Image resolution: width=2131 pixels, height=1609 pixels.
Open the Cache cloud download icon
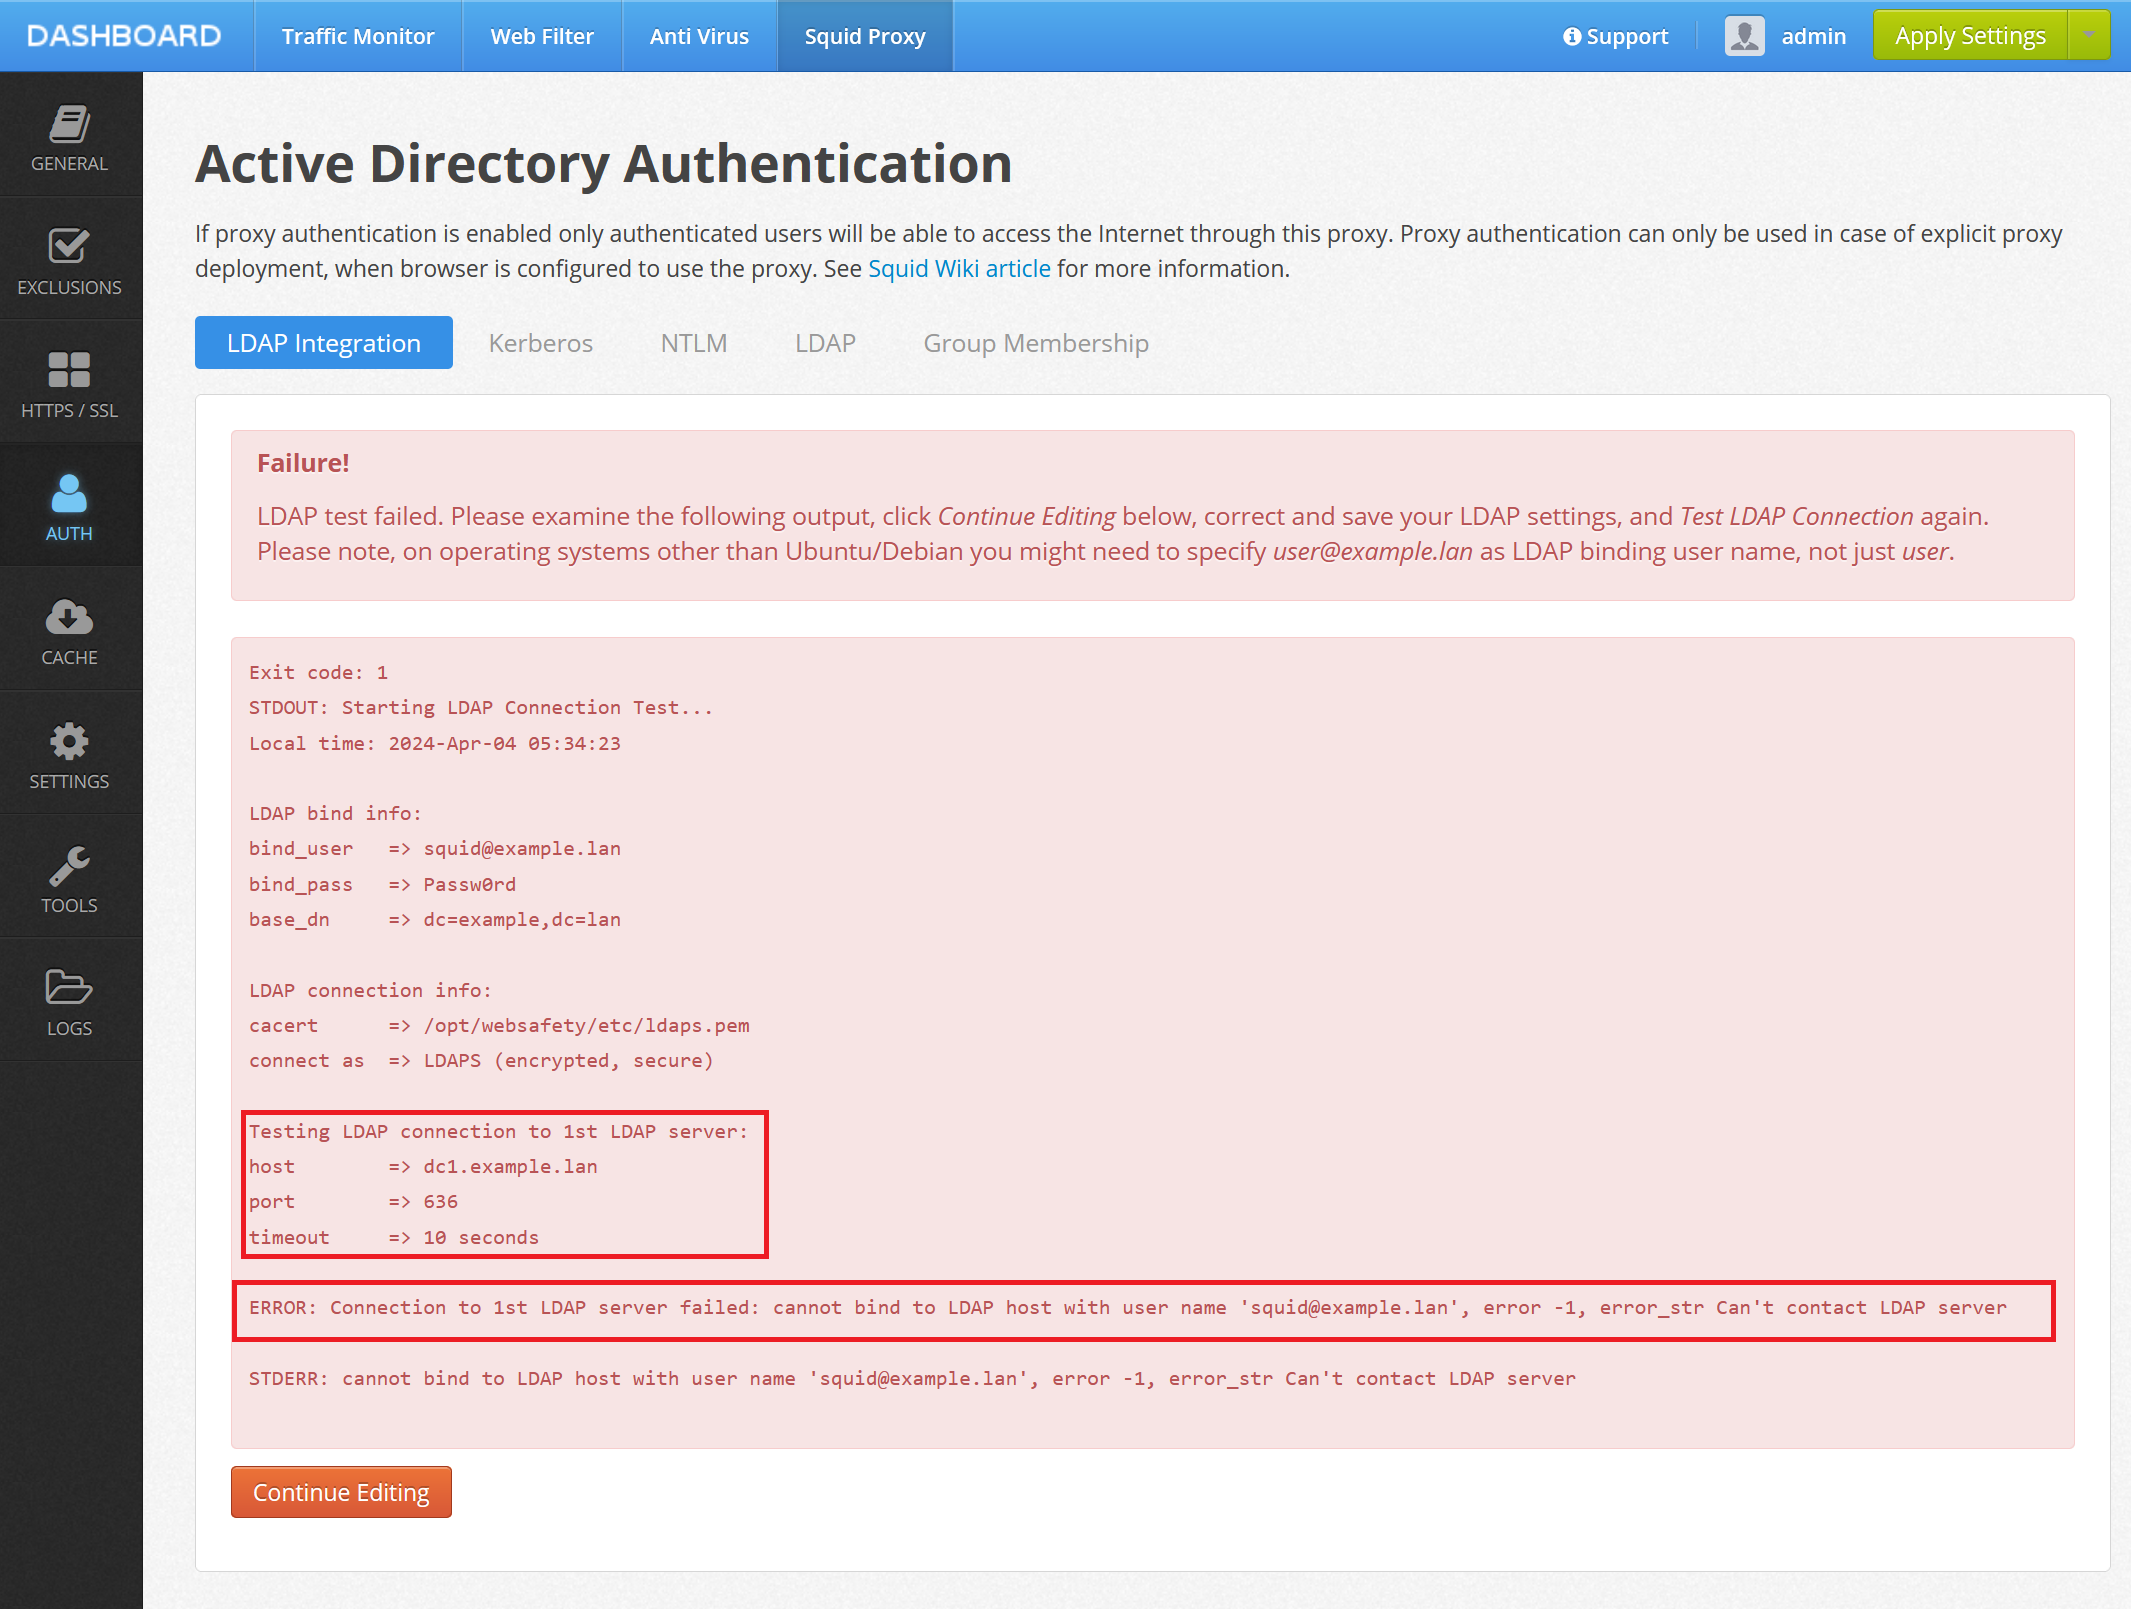69,618
